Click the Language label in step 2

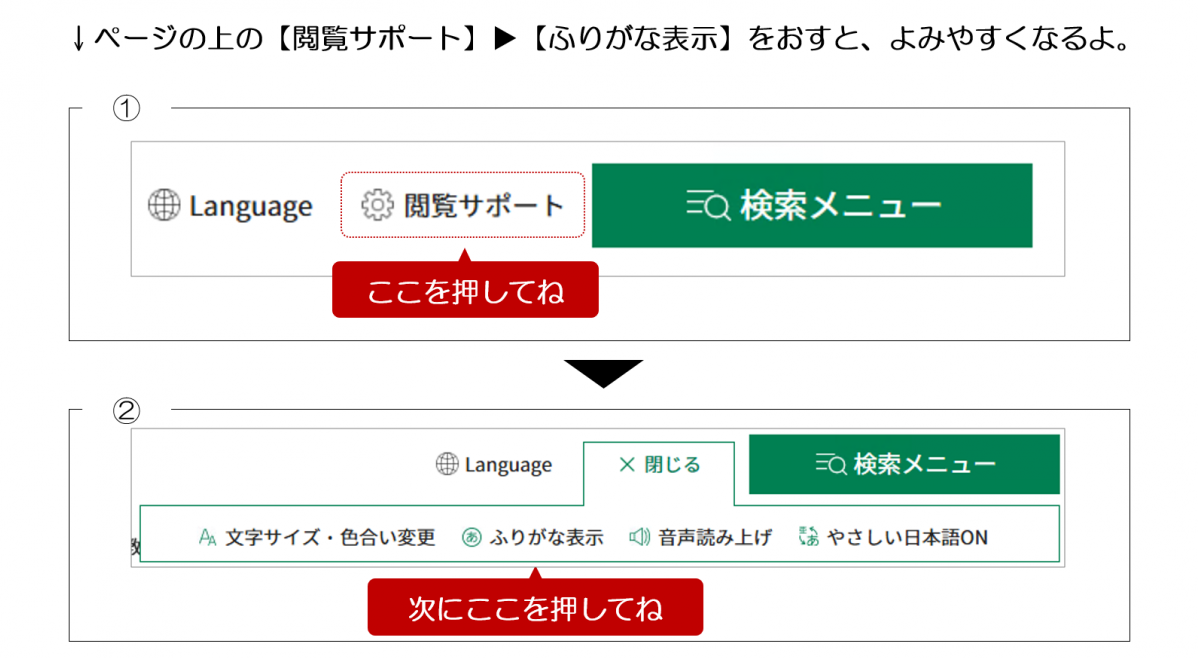tap(508, 465)
